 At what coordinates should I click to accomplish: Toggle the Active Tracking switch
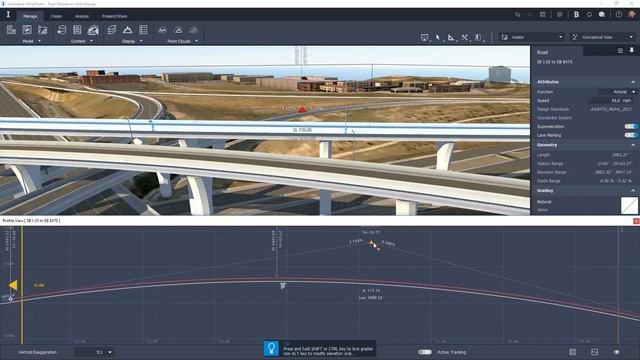coord(424,352)
